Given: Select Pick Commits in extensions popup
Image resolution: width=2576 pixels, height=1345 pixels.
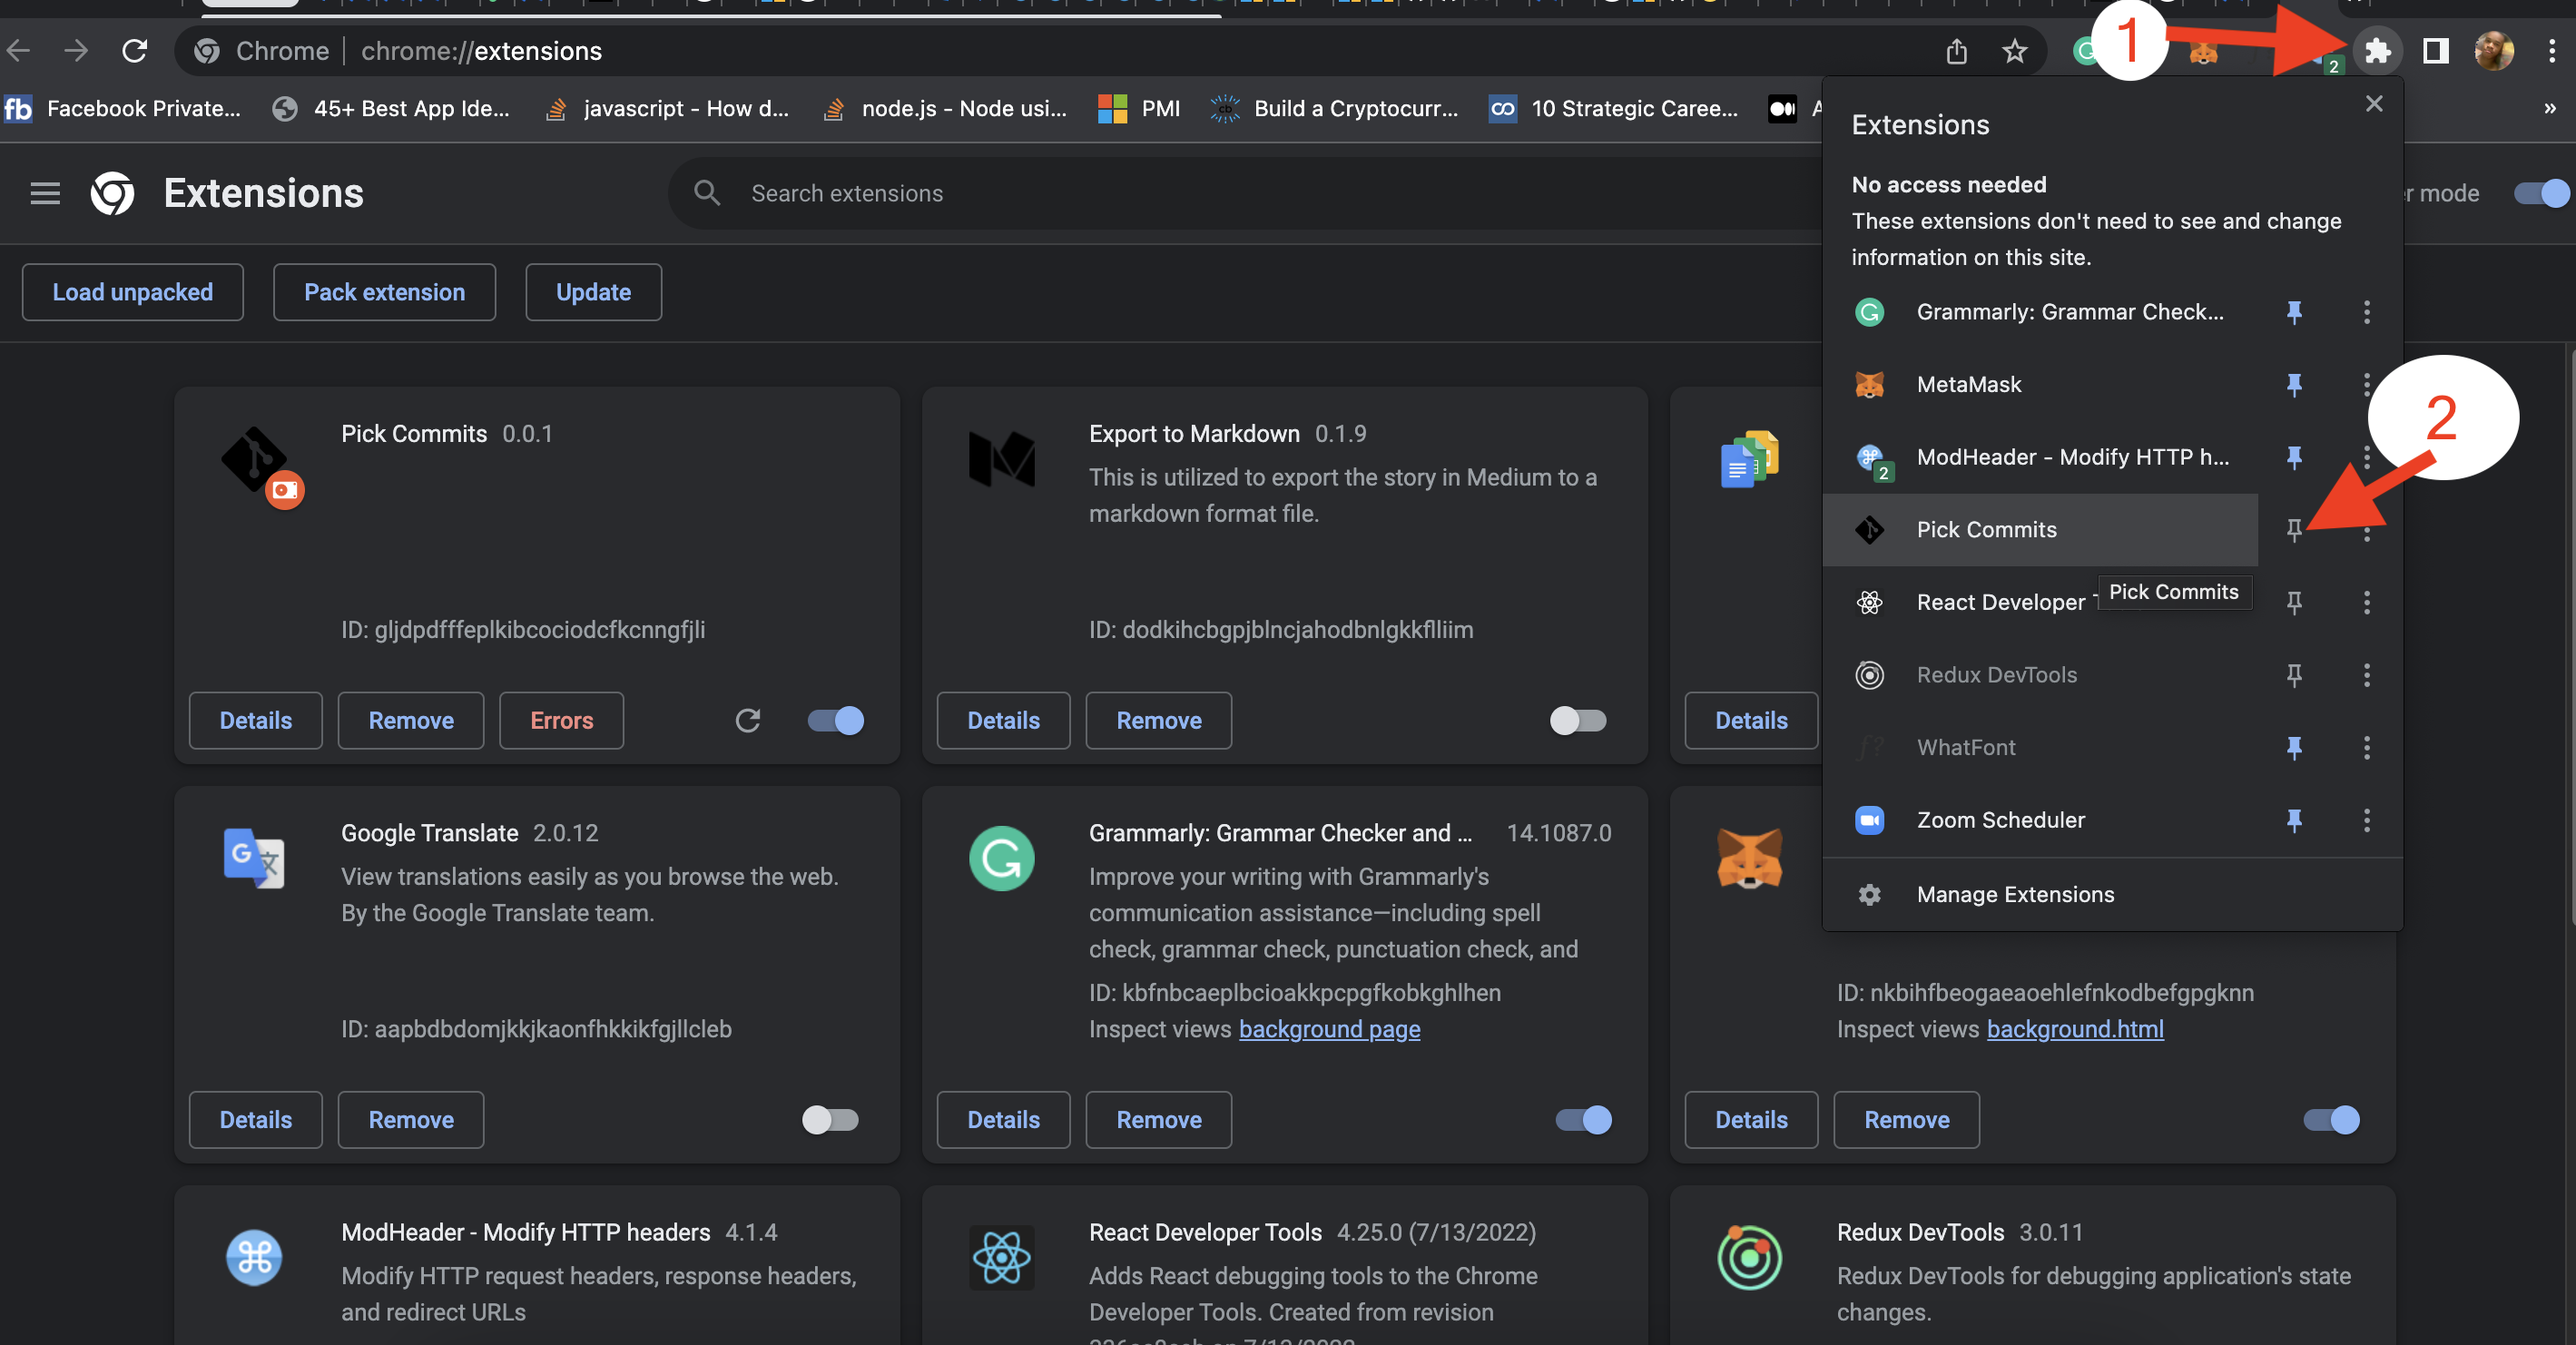Looking at the screenshot, I should click(1986, 529).
